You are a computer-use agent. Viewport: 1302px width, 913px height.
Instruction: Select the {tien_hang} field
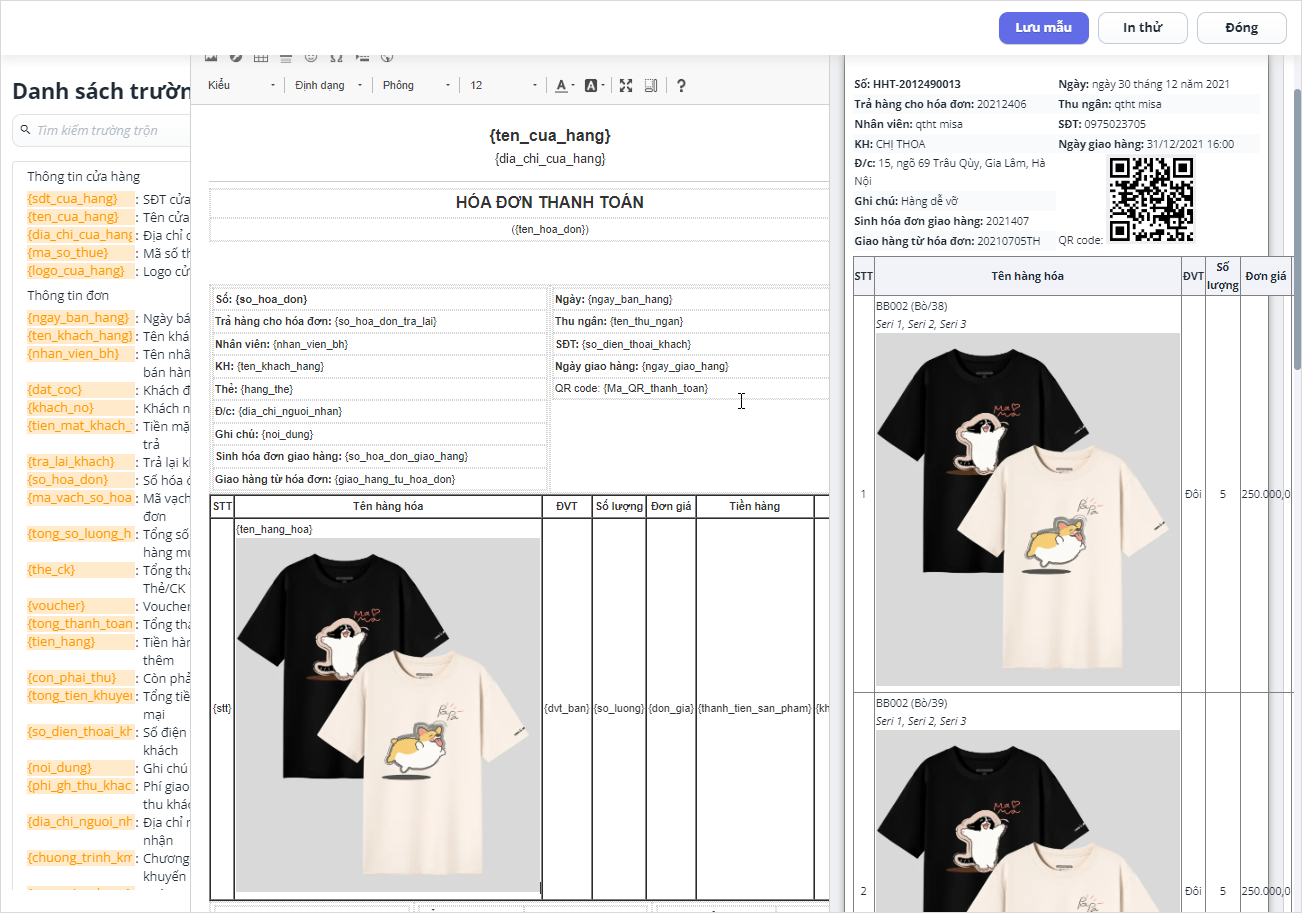79,642
